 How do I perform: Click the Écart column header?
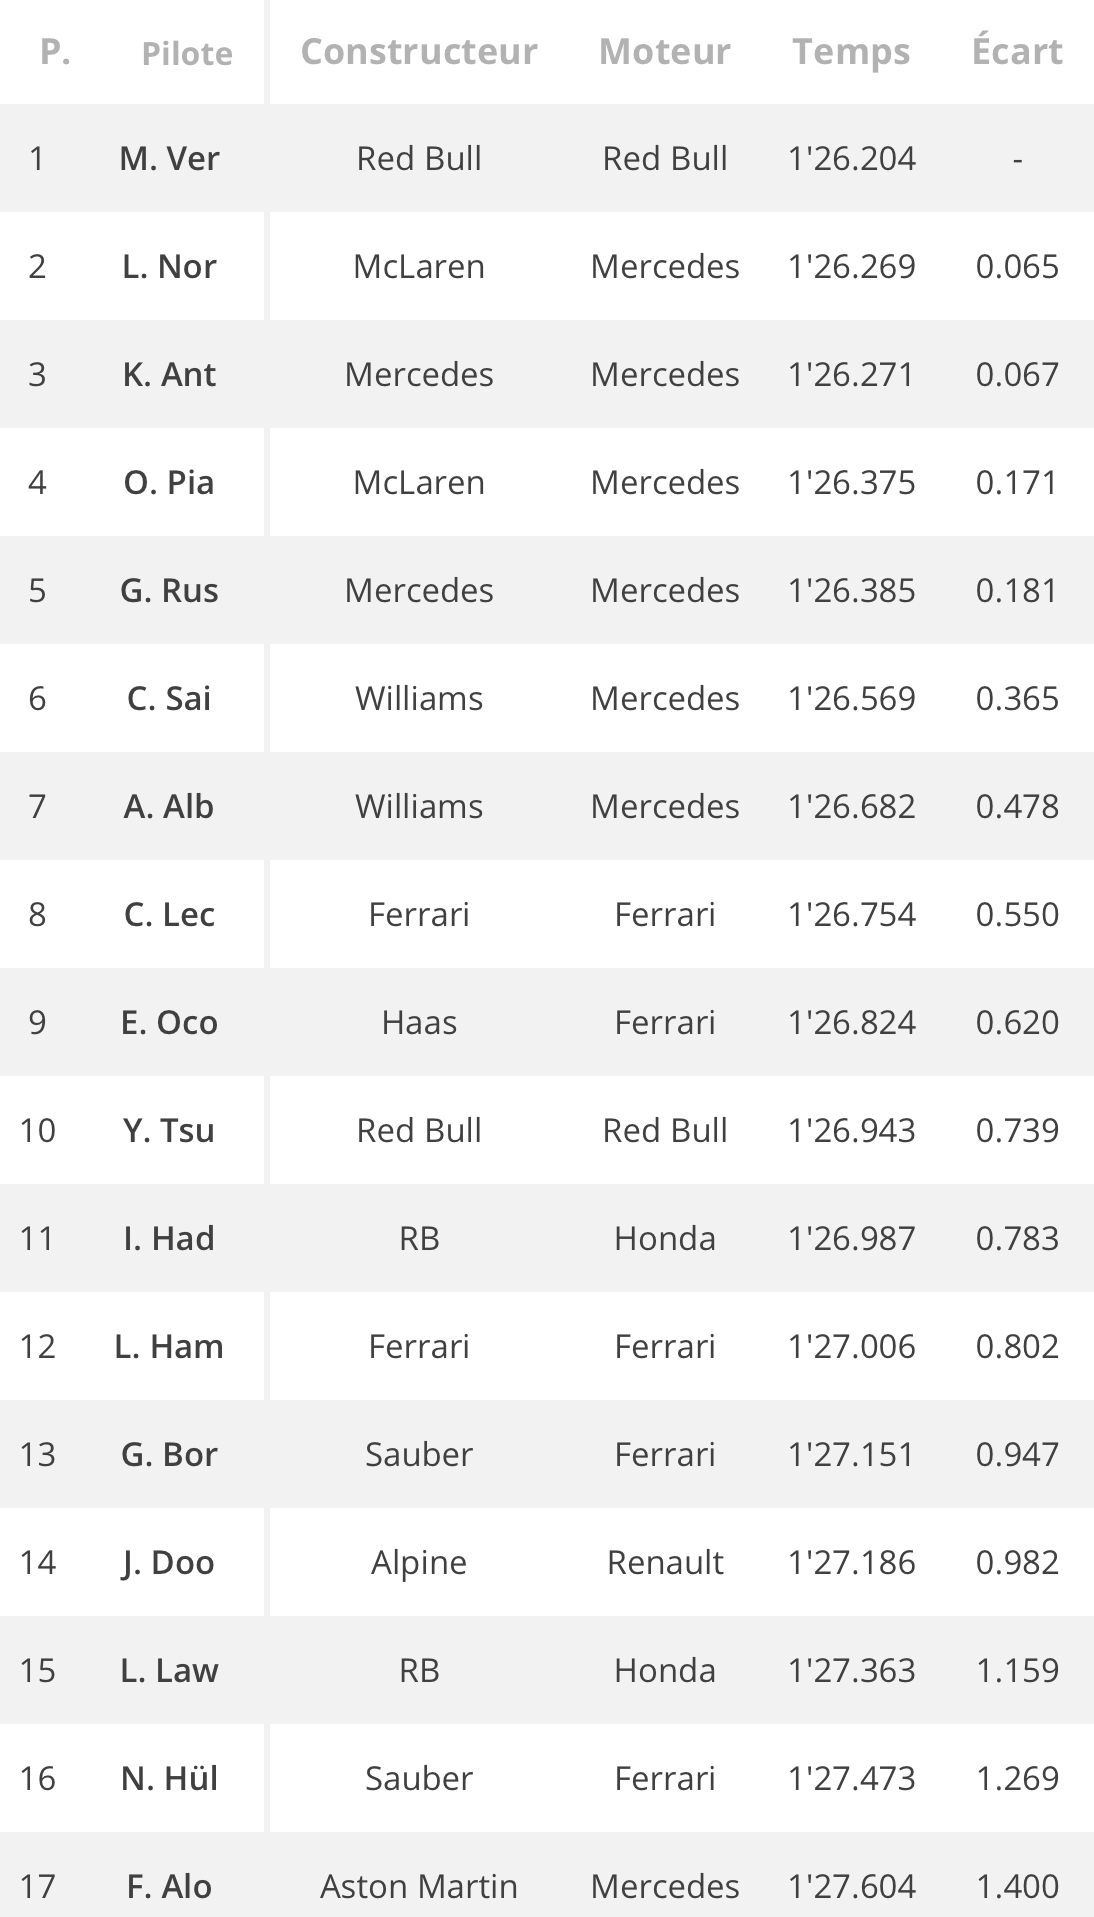pos(1017,50)
